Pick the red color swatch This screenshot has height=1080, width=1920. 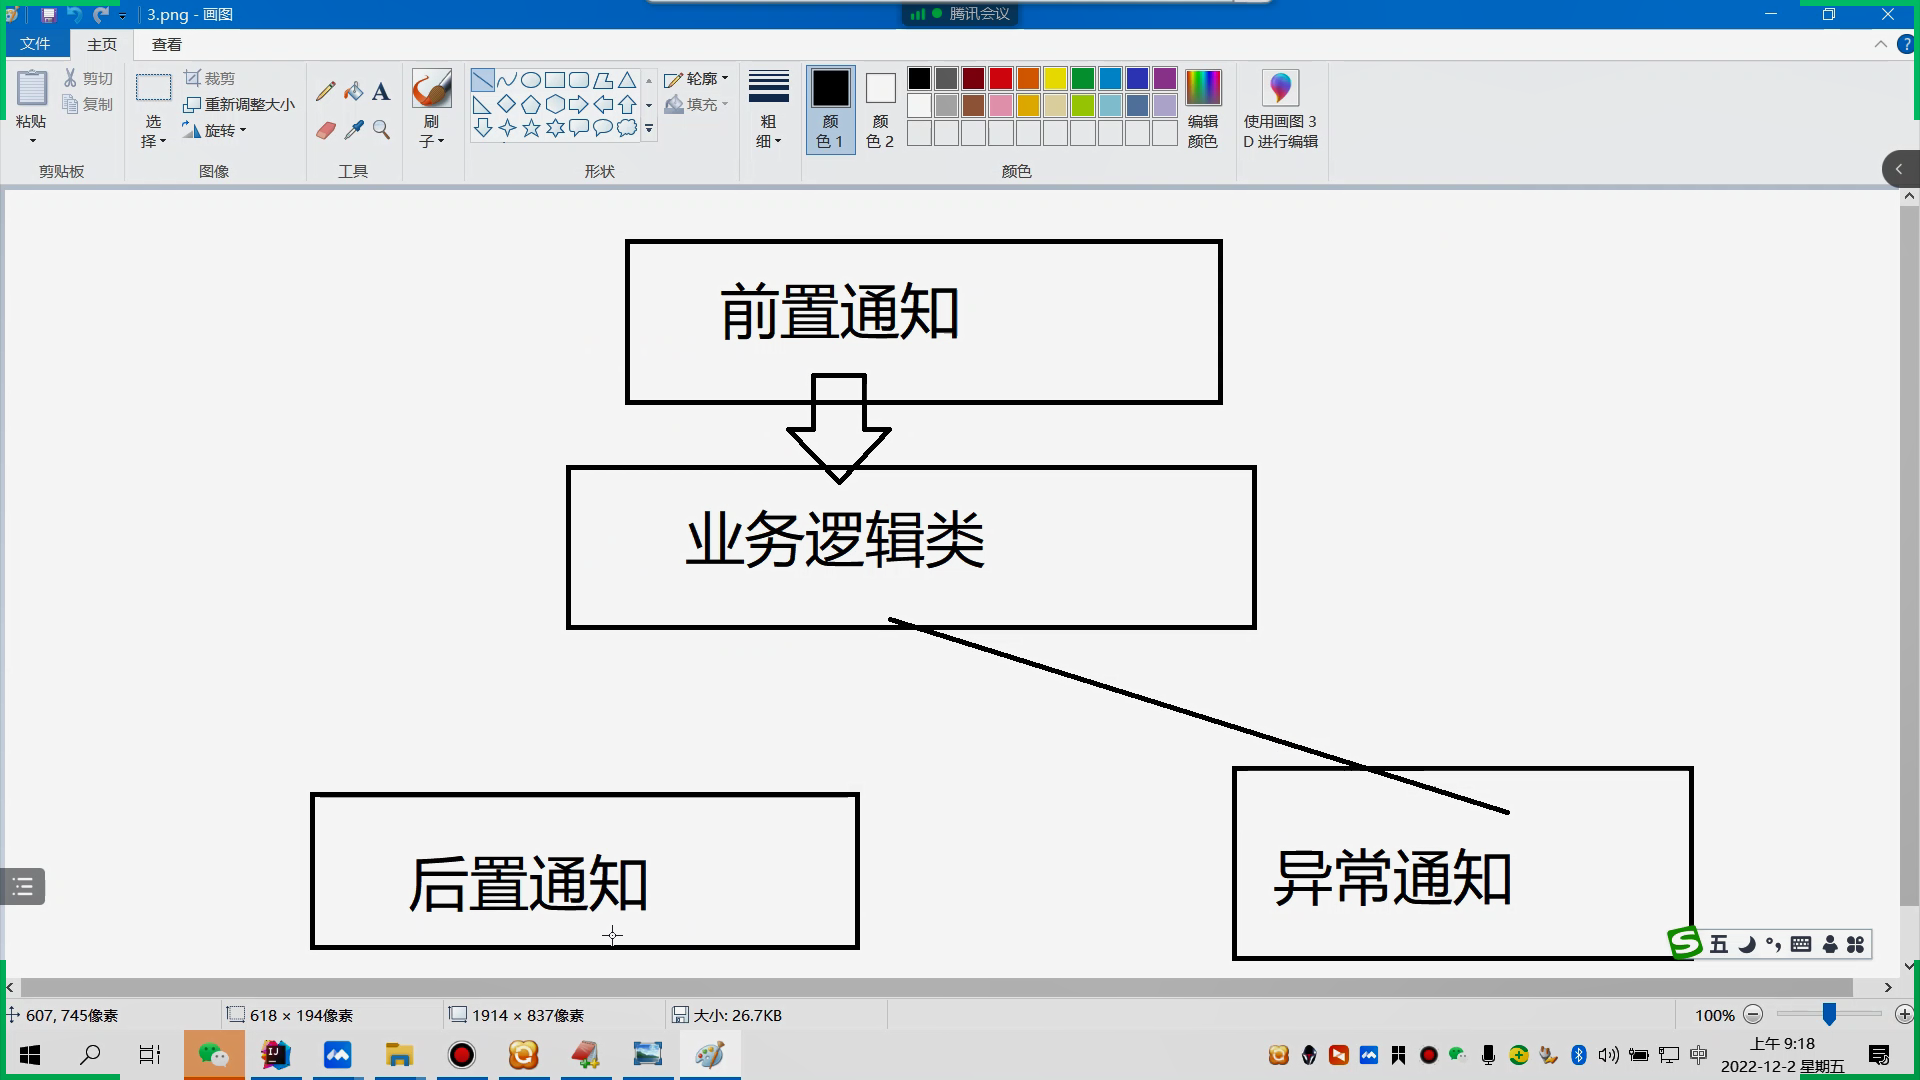pyautogui.click(x=1001, y=79)
